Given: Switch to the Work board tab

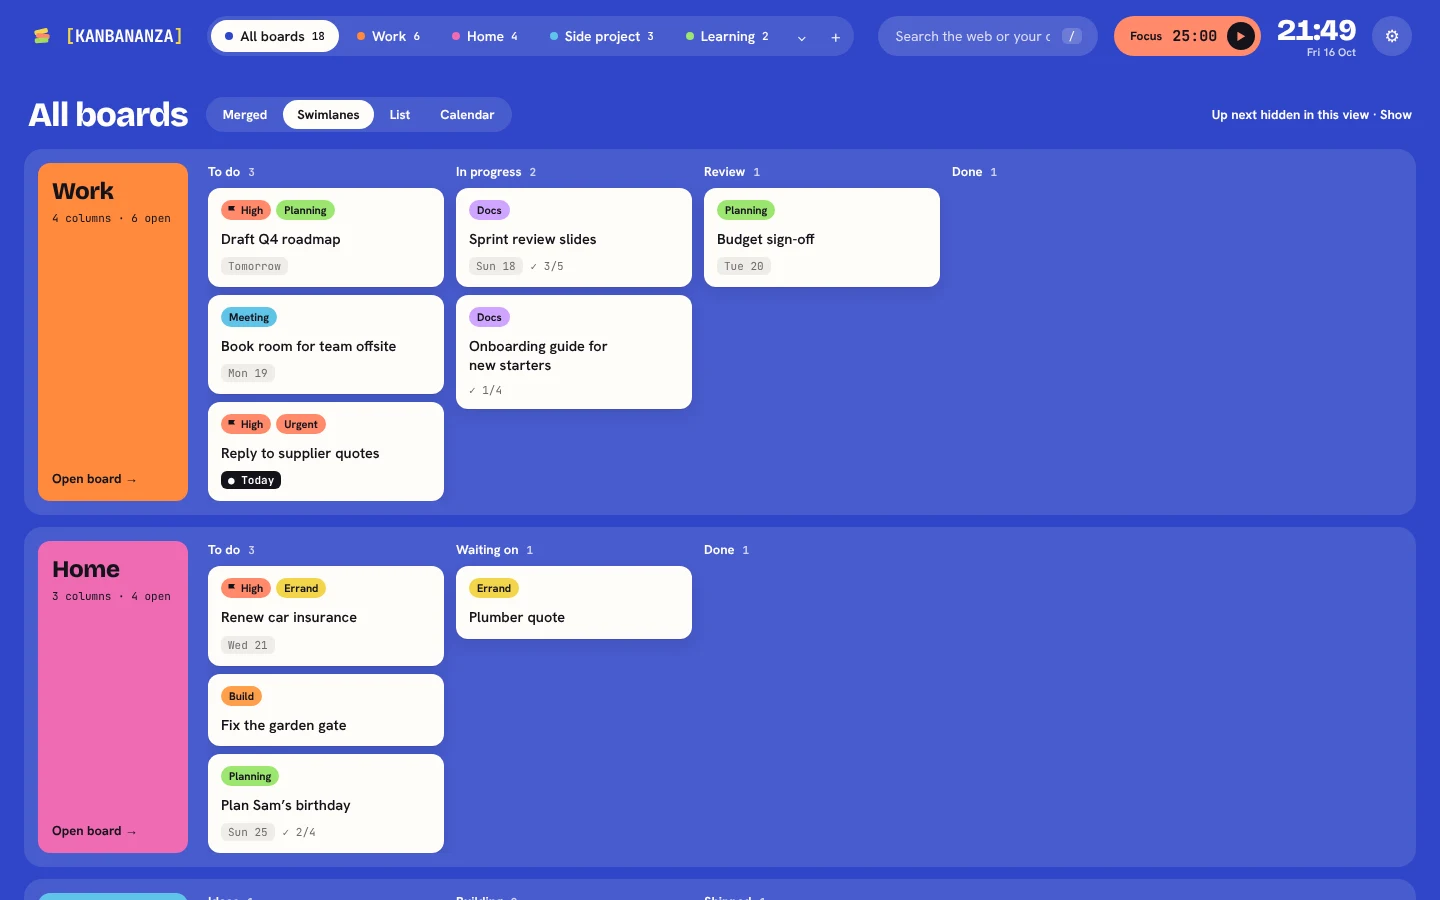Looking at the screenshot, I should coord(388,36).
